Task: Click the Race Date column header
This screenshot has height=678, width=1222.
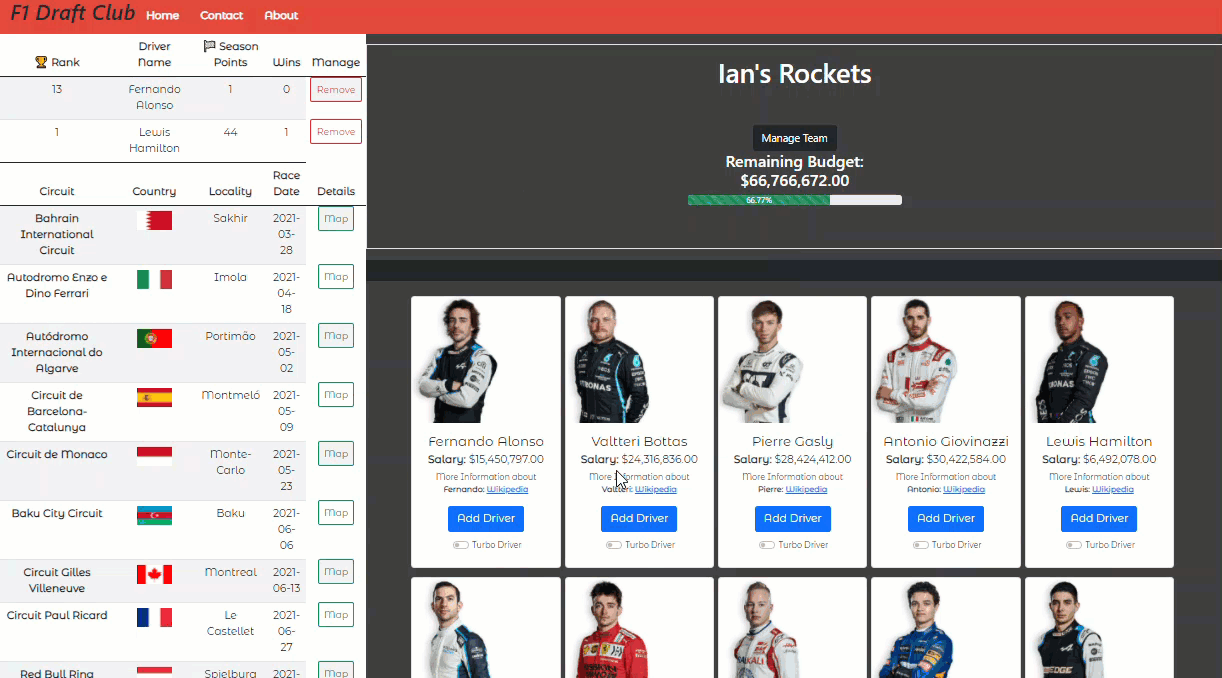Action: click(x=287, y=183)
